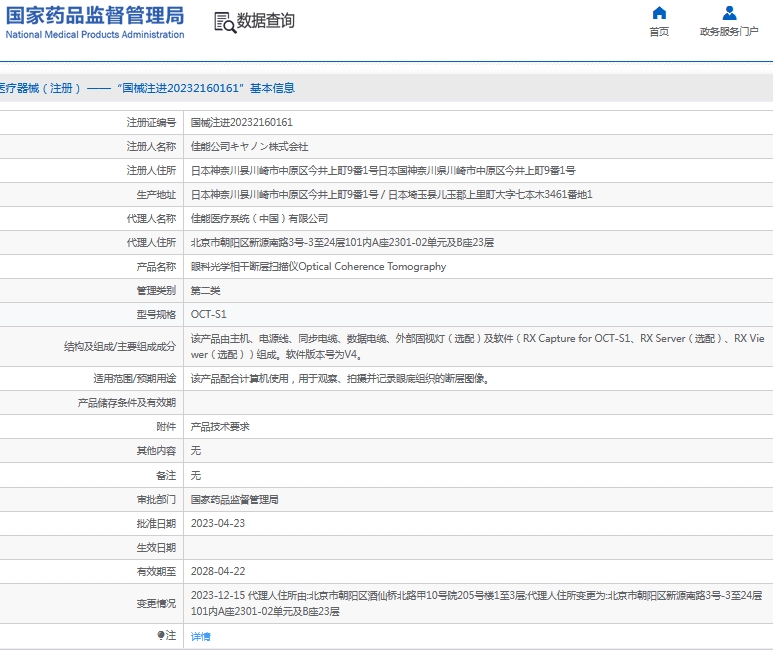The image size is (773, 656).
Task: Click the 无 value in 备注 row
Action: pos(196,475)
